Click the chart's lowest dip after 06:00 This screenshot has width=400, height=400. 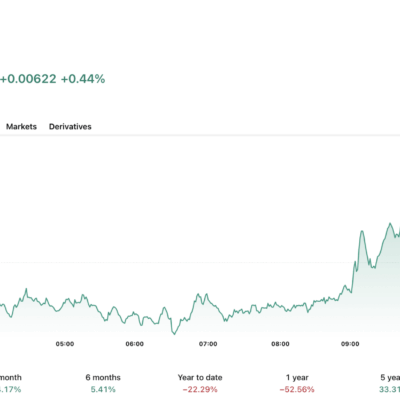click(174, 333)
